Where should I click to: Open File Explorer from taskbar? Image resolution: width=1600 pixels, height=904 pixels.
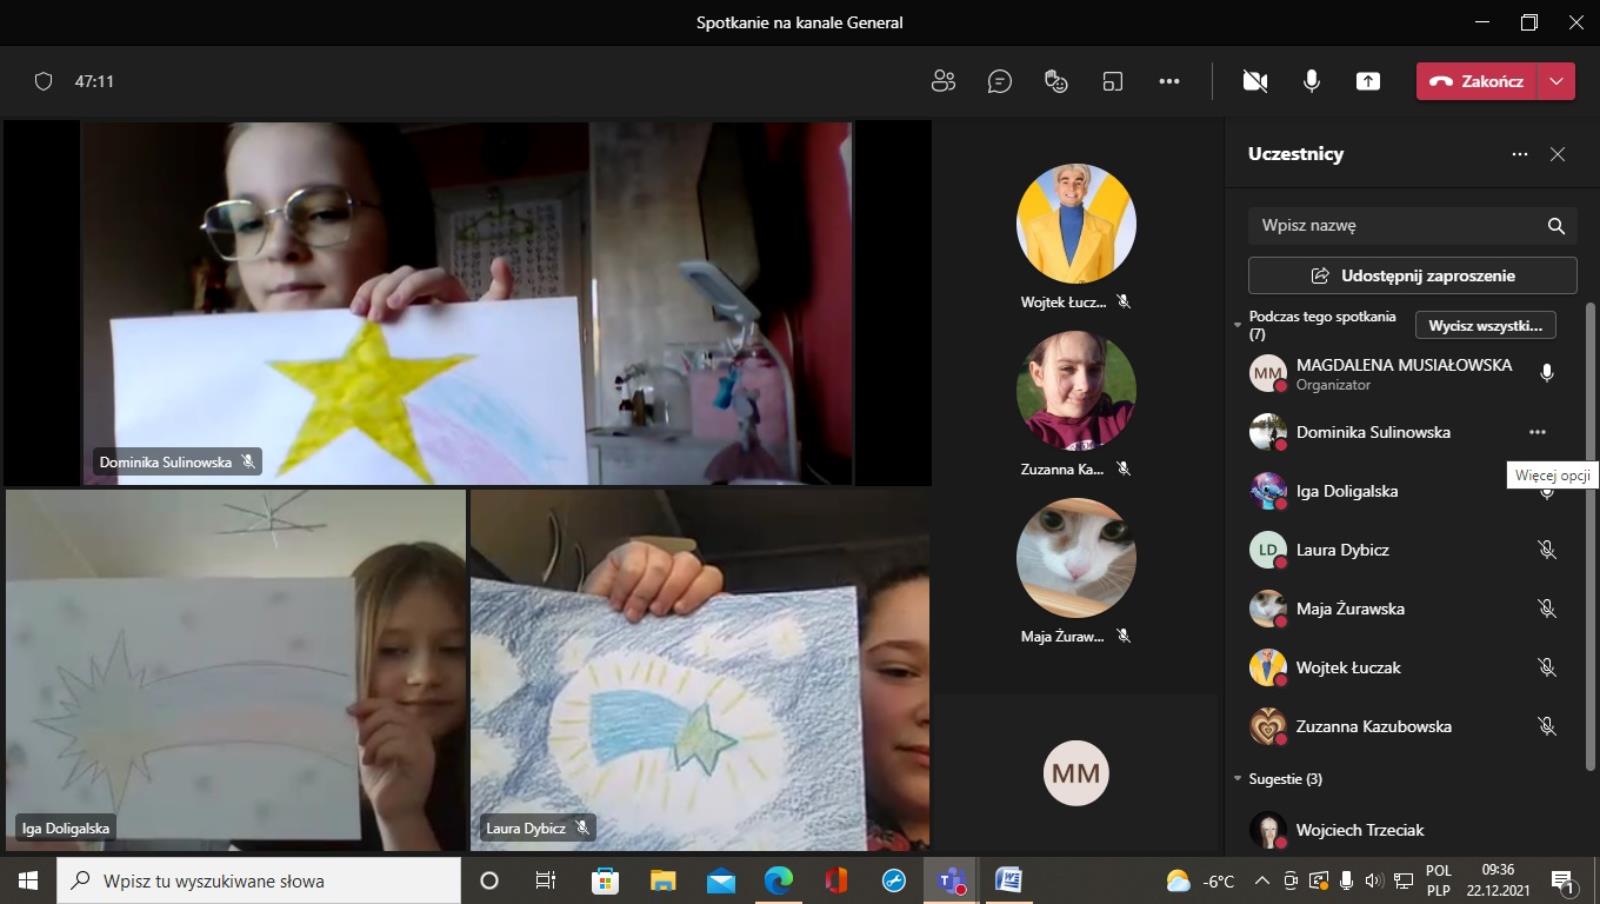662,880
